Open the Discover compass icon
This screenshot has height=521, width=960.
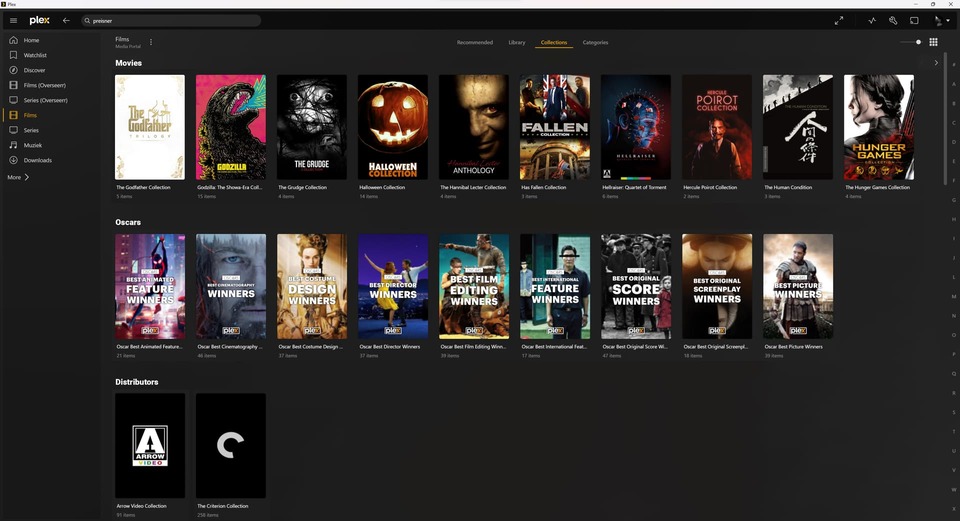tap(13, 70)
